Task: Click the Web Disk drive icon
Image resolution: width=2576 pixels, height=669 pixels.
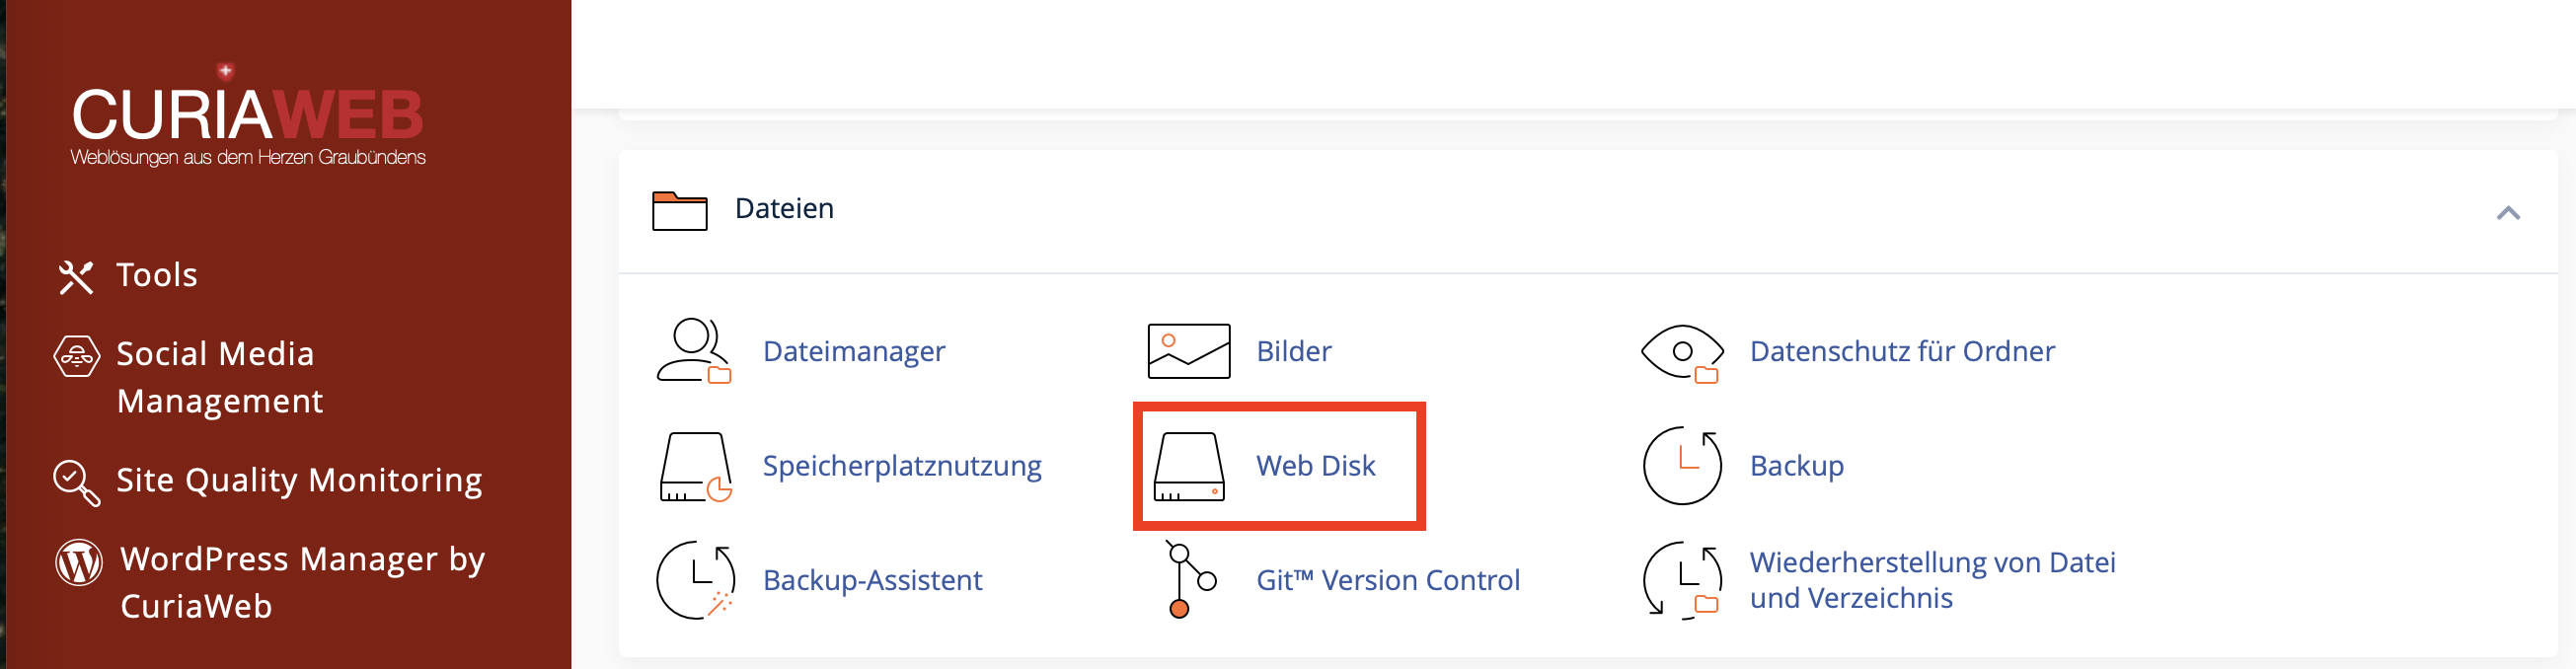Action: point(1189,467)
